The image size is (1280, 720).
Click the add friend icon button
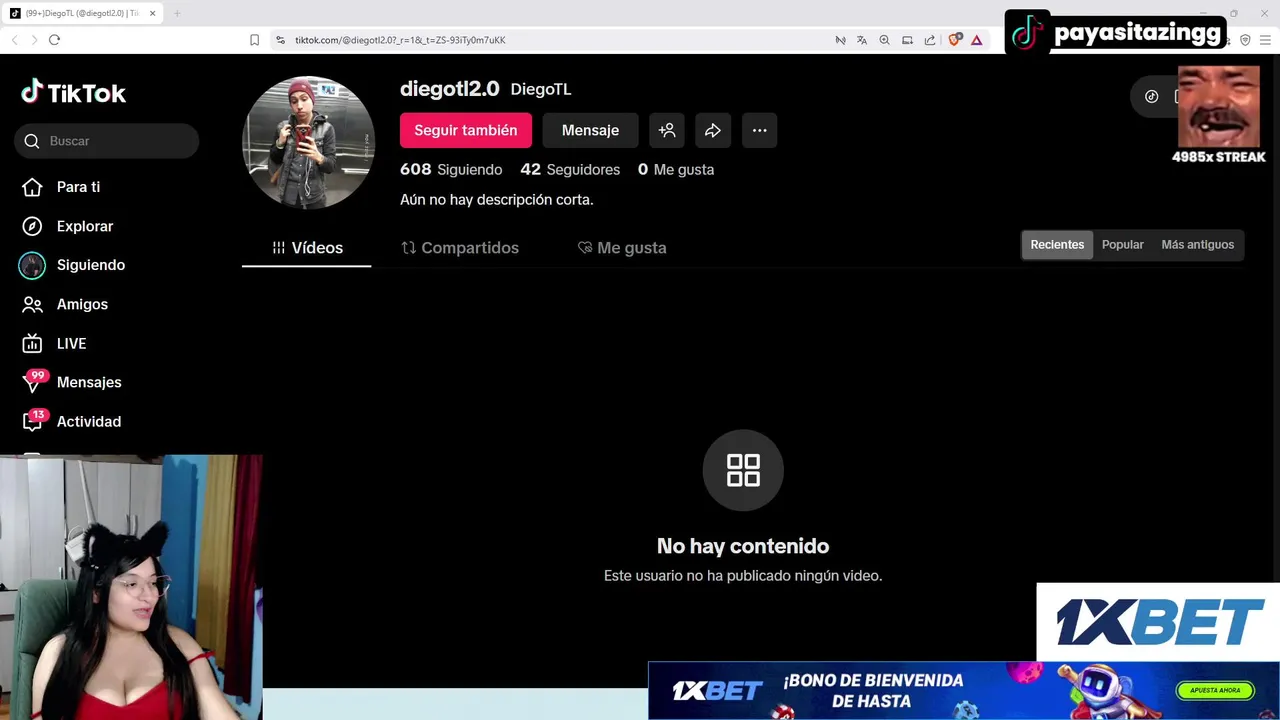[667, 130]
